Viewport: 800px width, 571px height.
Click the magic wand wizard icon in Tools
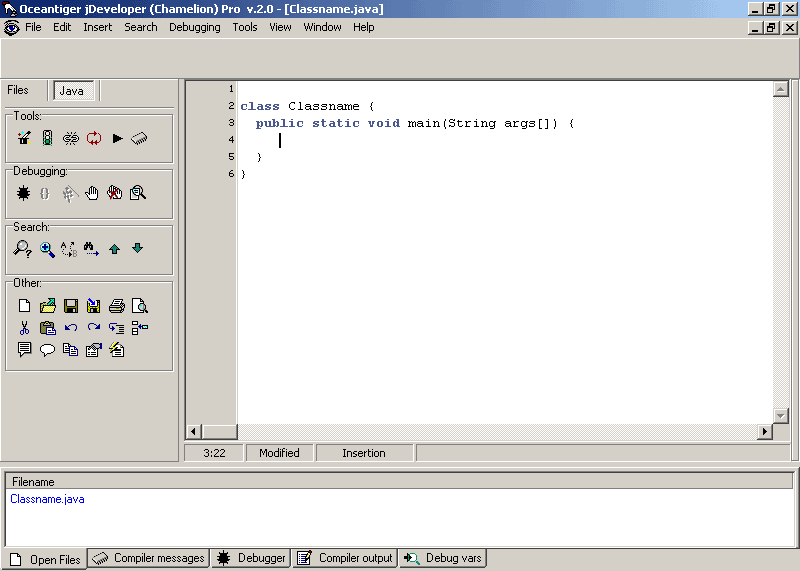coord(24,138)
